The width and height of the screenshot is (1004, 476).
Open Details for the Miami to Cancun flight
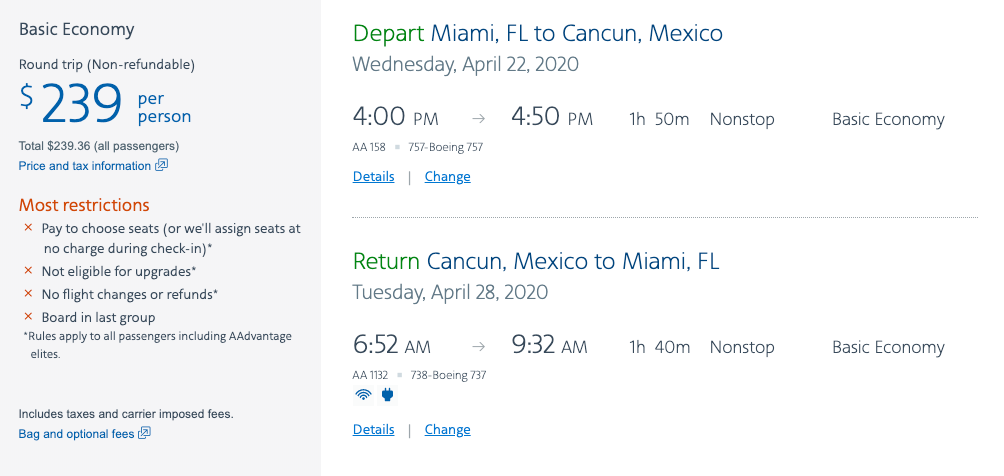[374, 177]
